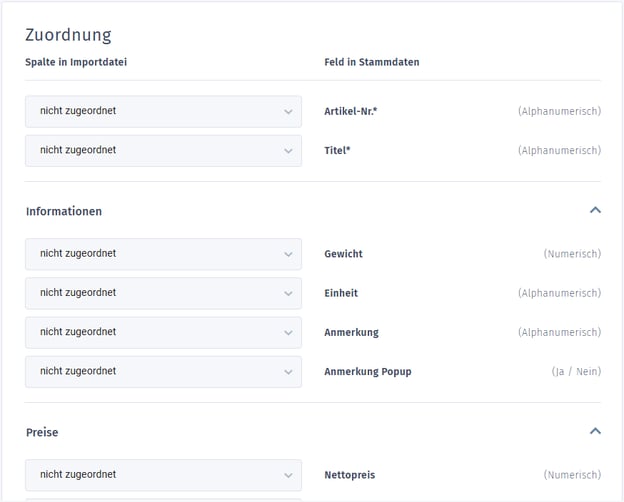Click the dropdown arrow in the Einheit row
Screen dimensions: 624x502
pyautogui.click(x=288, y=293)
